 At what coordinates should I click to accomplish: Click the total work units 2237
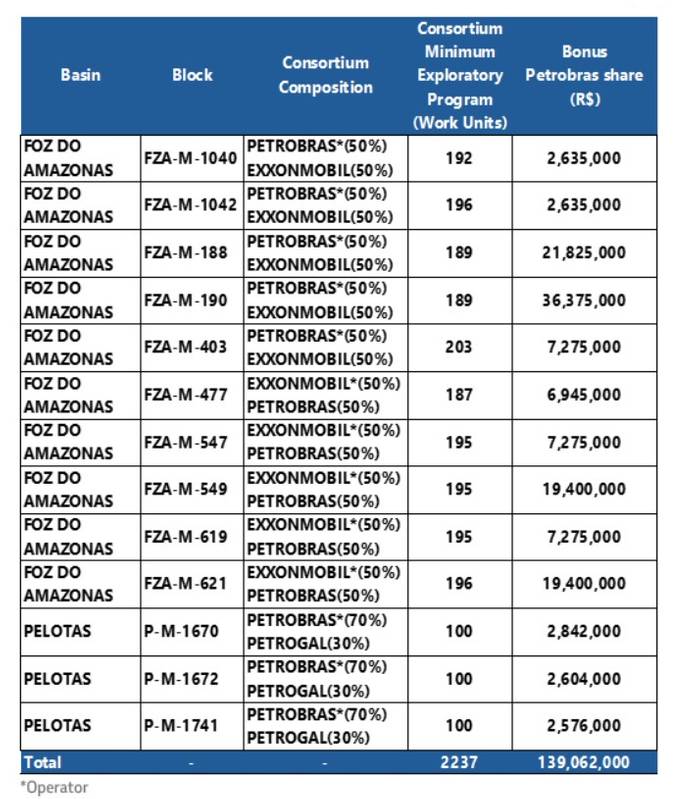459,762
